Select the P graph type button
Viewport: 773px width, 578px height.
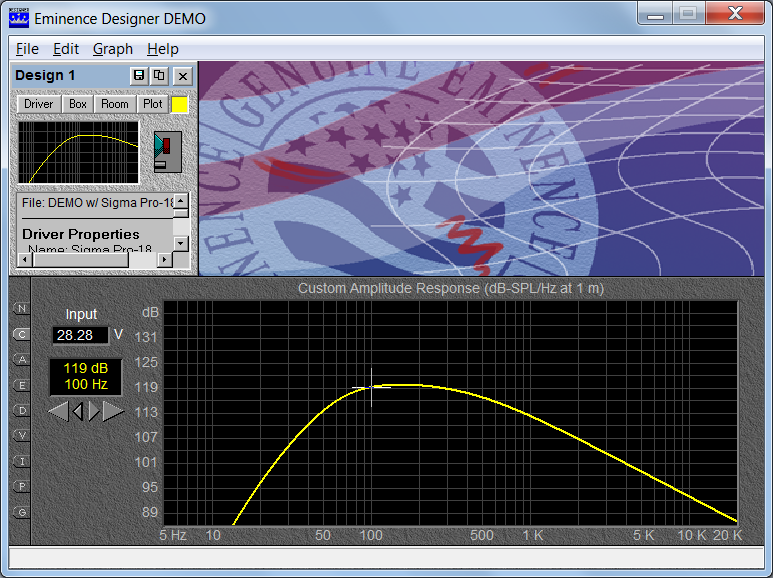coord(22,486)
